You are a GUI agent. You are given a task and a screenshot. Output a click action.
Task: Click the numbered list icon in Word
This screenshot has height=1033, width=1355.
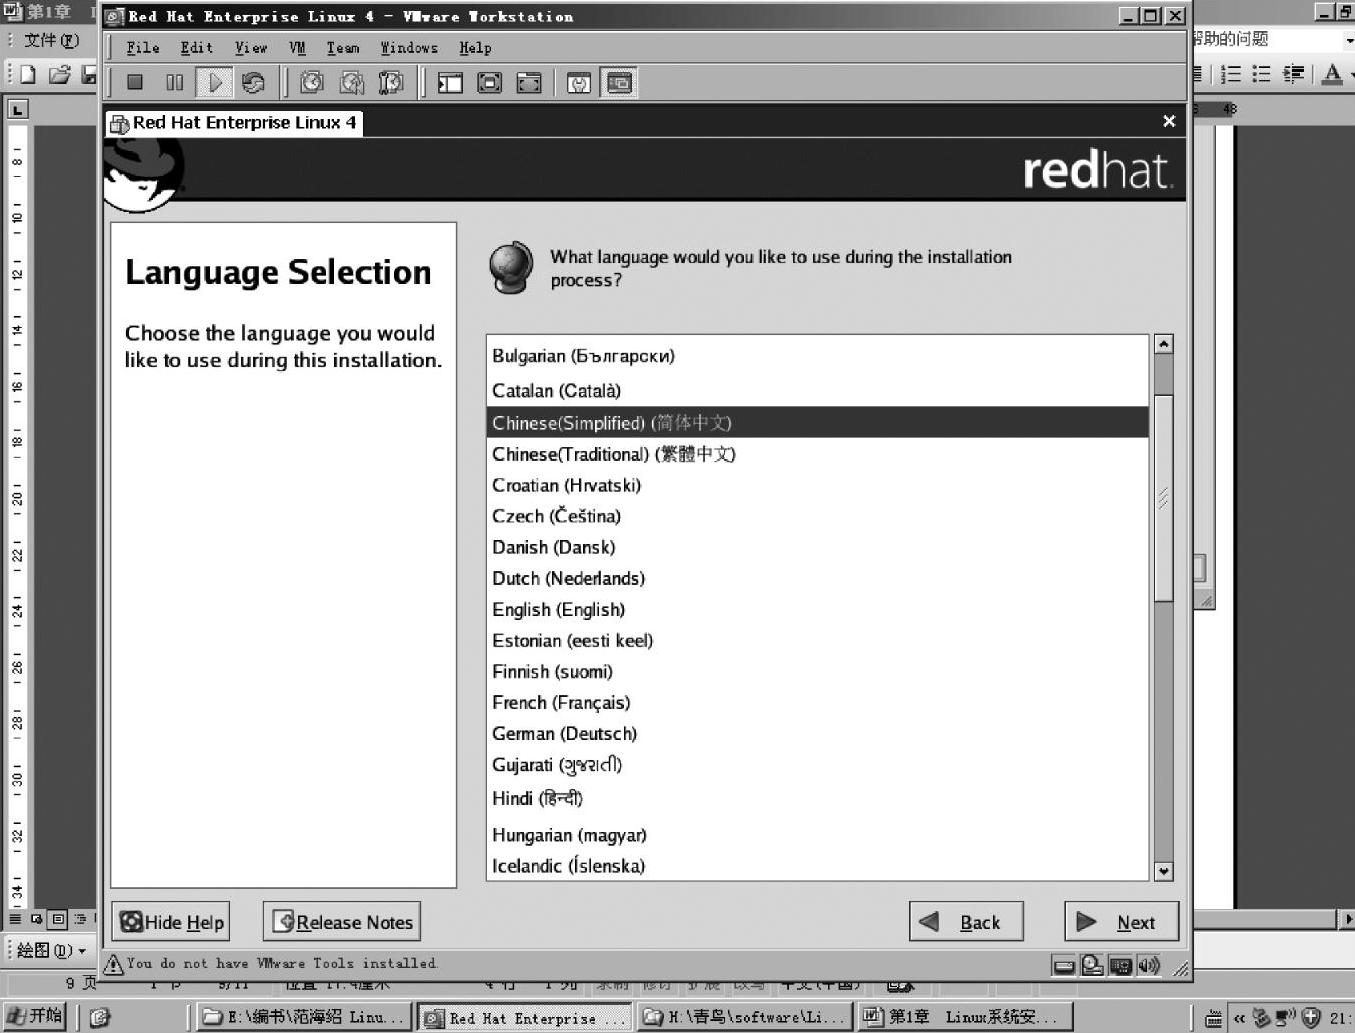[x=1231, y=74]
